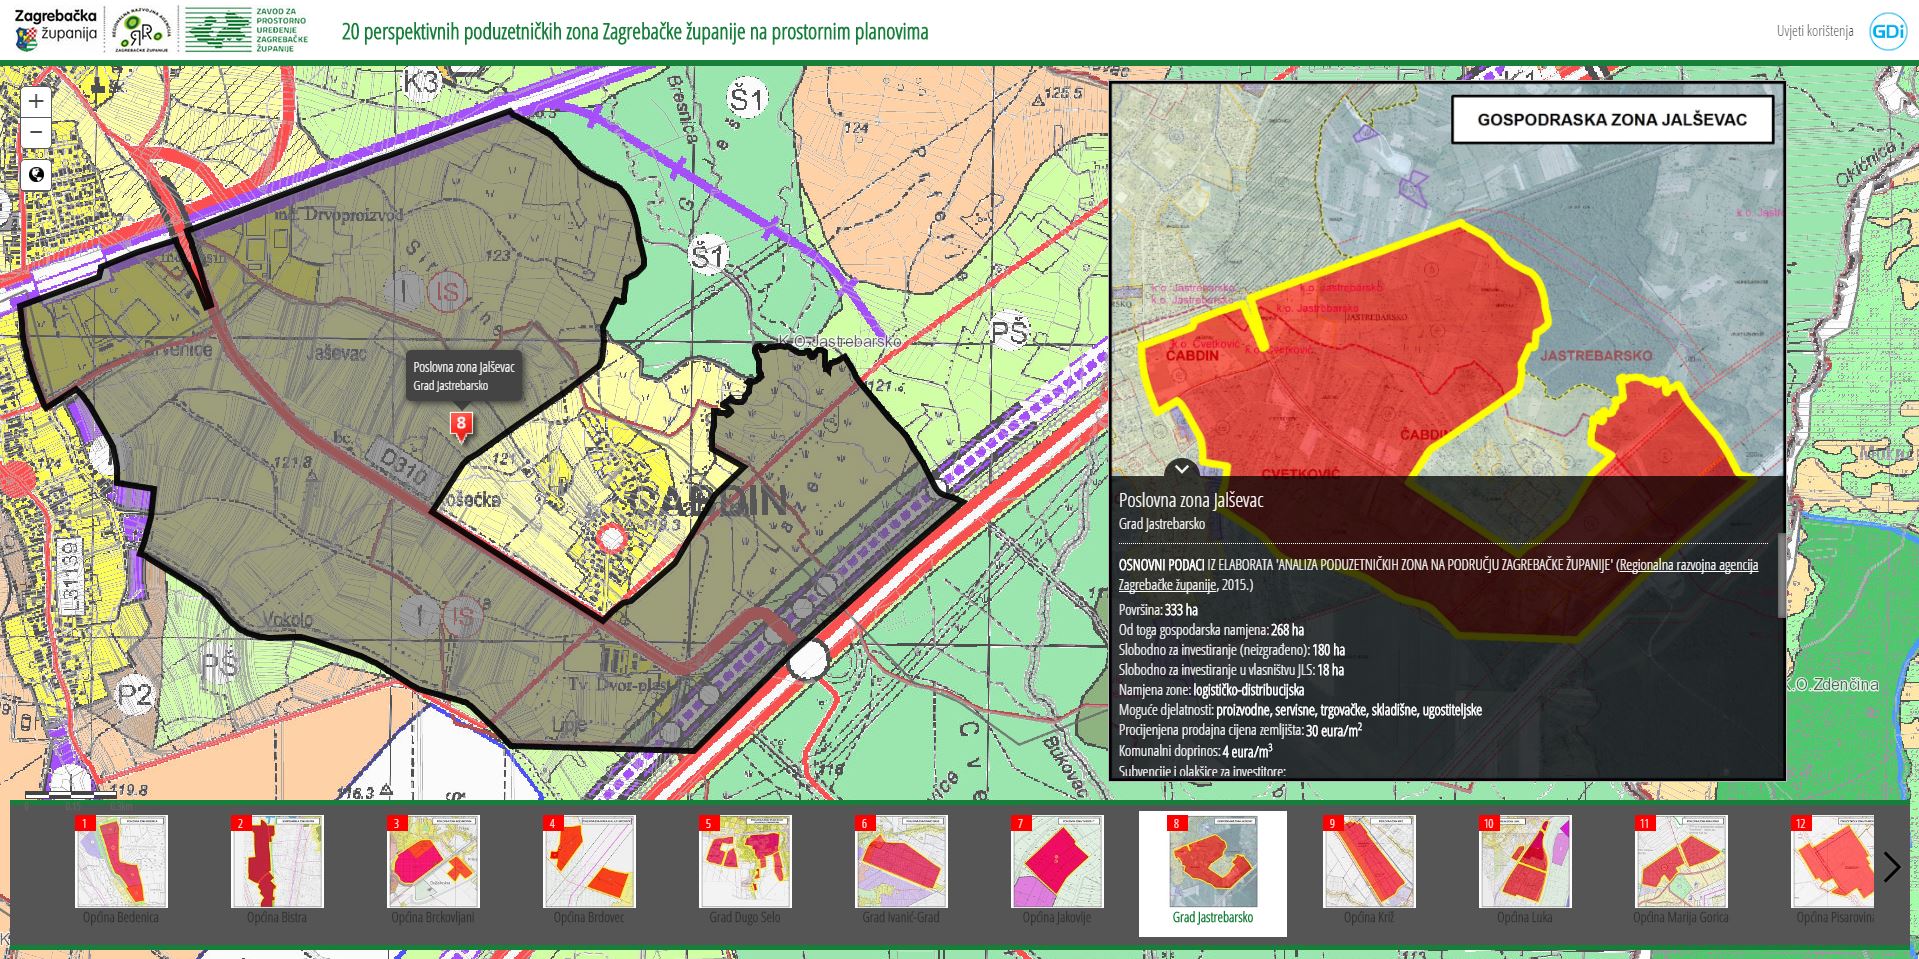Click the Gospodarska zona Jalševac map image

pos(1447,280)
